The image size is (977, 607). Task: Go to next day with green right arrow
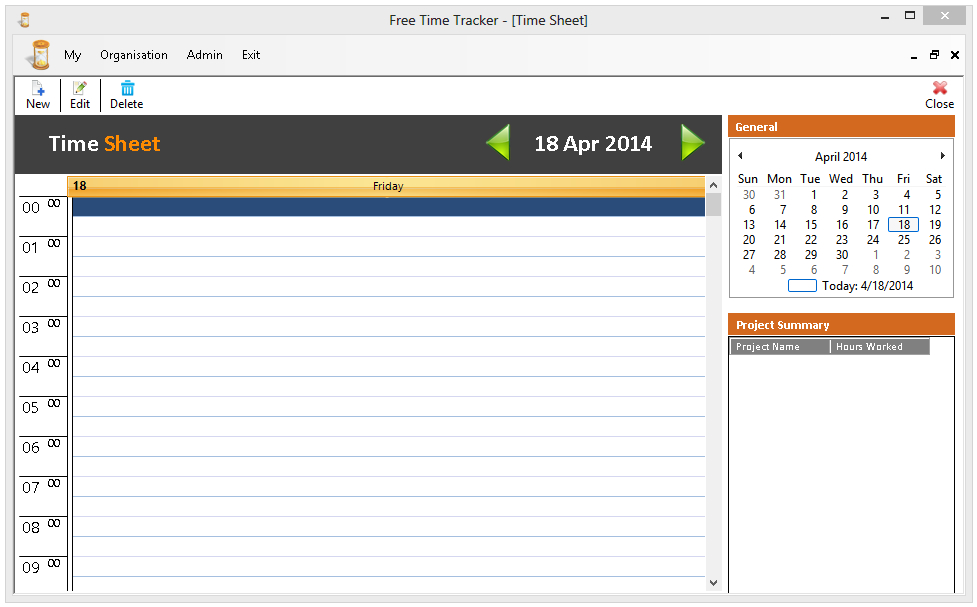coord(693,143)
